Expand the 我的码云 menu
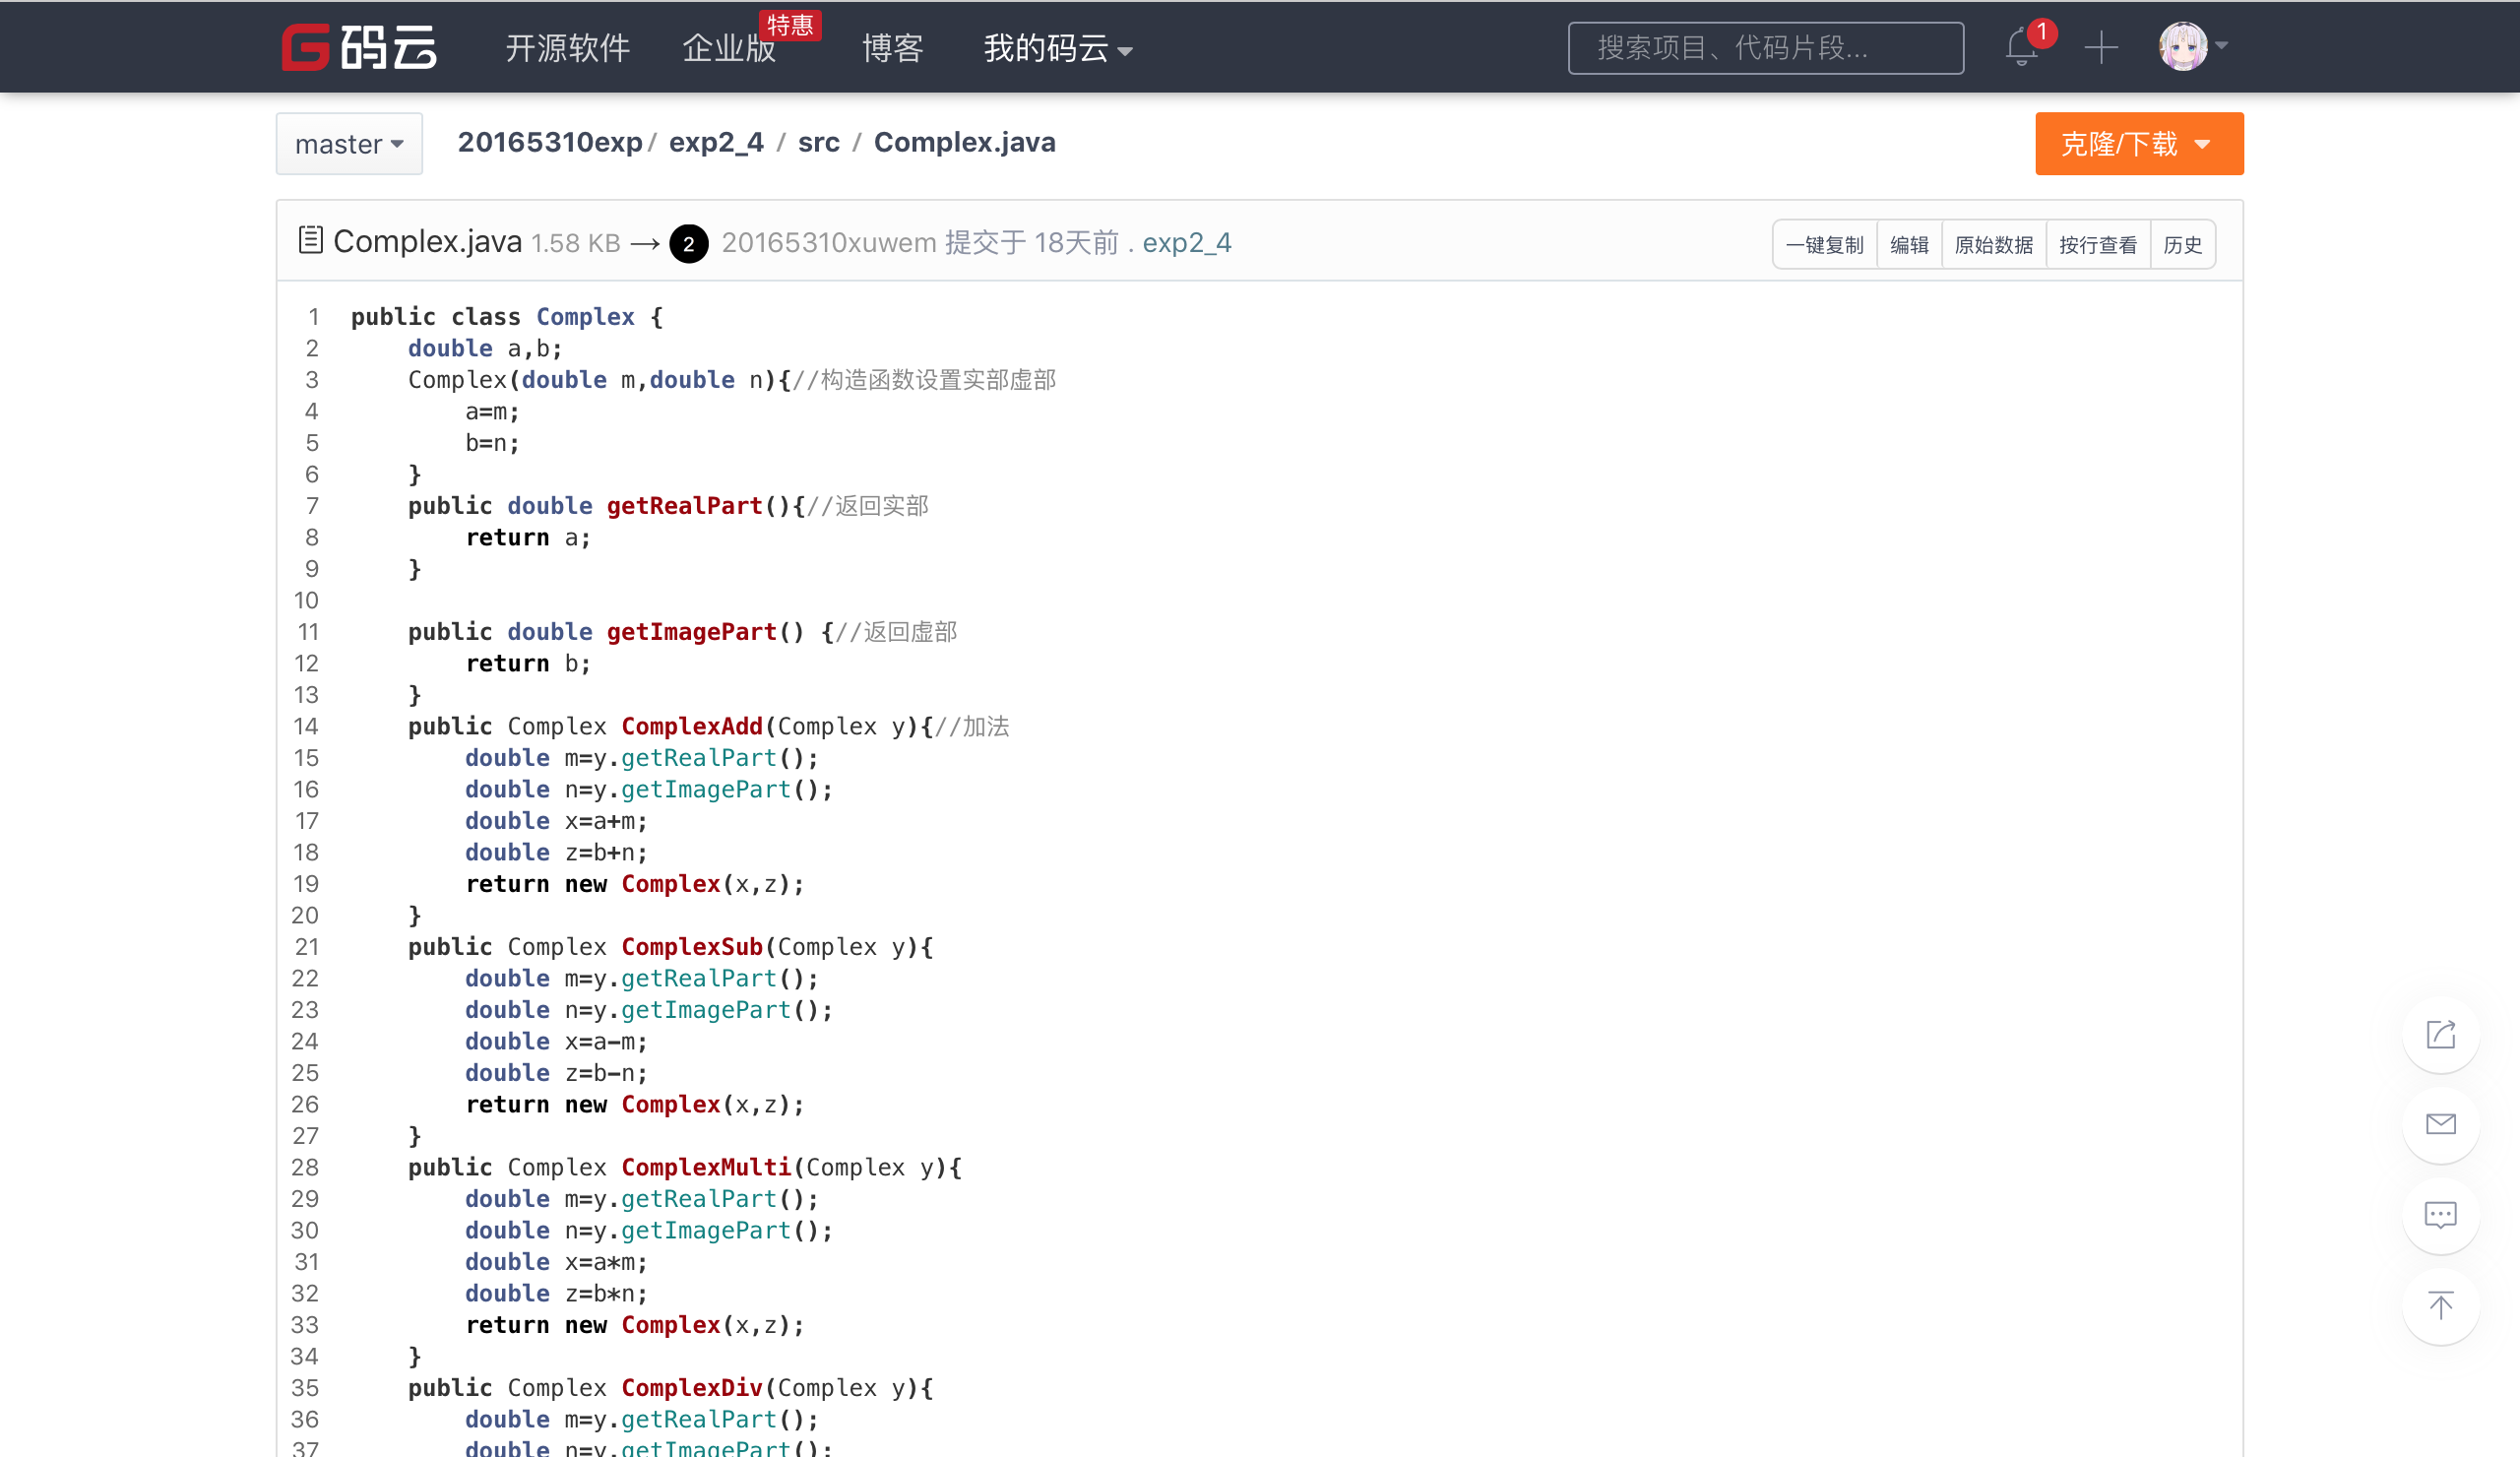The width and height of the screenshot is (2520, 1457). coord(1057,48)
